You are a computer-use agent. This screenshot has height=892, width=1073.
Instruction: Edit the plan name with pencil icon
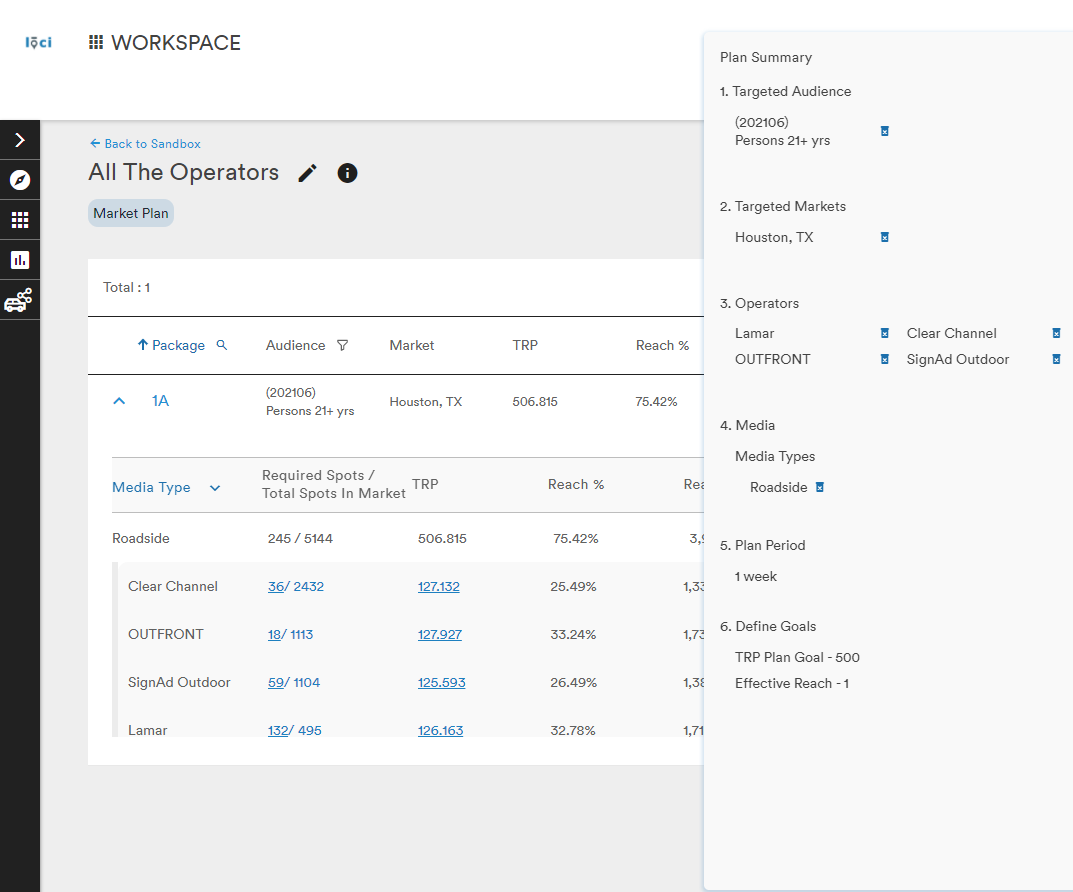click(308, 173)
